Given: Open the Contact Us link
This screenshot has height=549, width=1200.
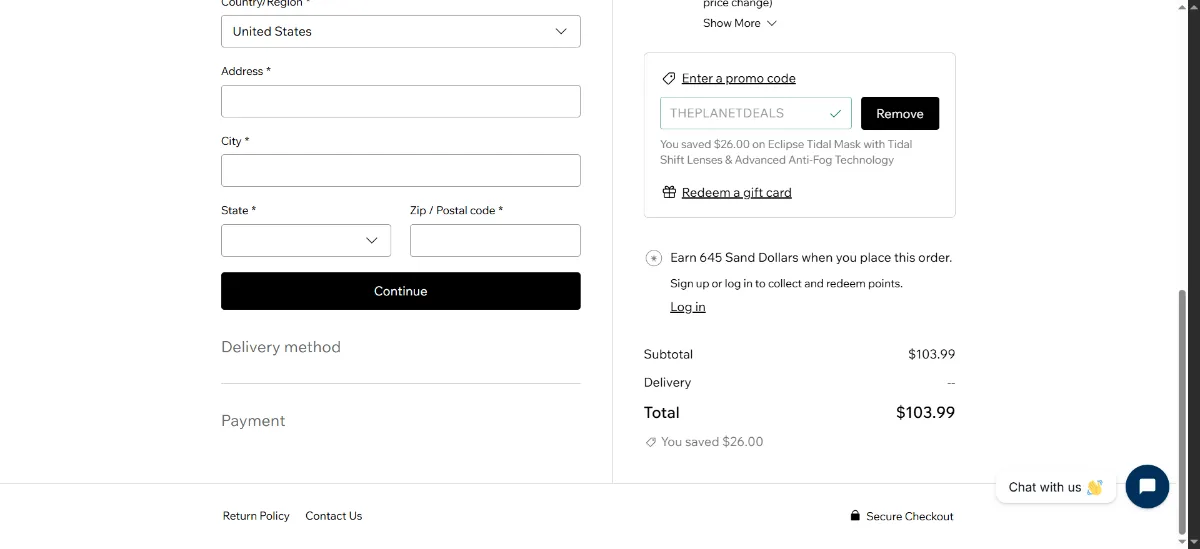Looking at the screenshot, I should [334, 516].
